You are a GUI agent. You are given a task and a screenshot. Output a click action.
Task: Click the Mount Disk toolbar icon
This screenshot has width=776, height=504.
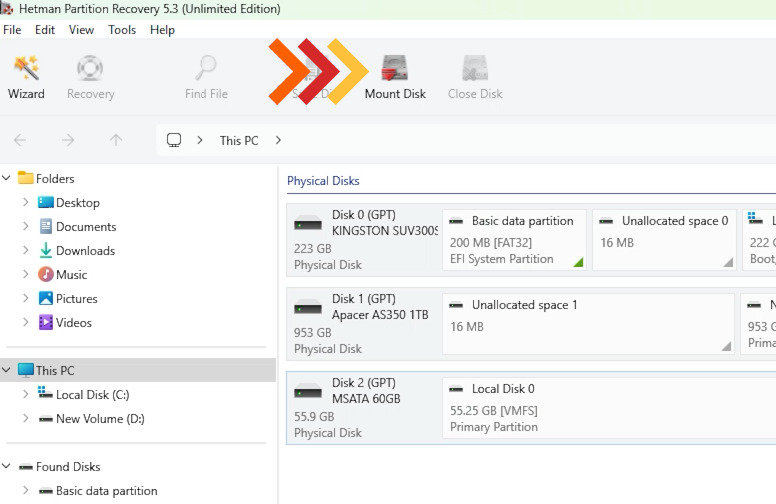[394, 68]
